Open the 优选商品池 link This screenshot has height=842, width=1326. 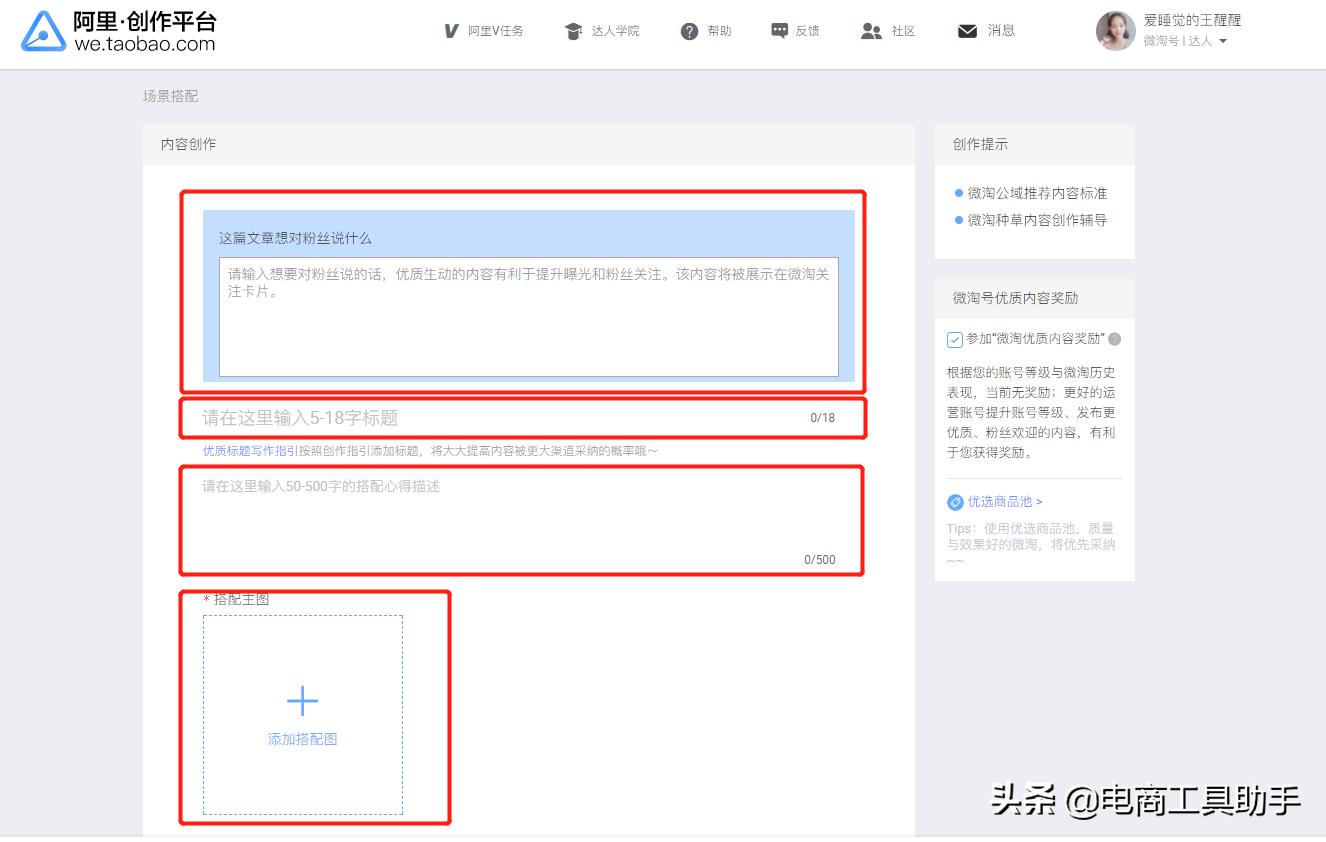pyautogui.click(x=998, y=502)
